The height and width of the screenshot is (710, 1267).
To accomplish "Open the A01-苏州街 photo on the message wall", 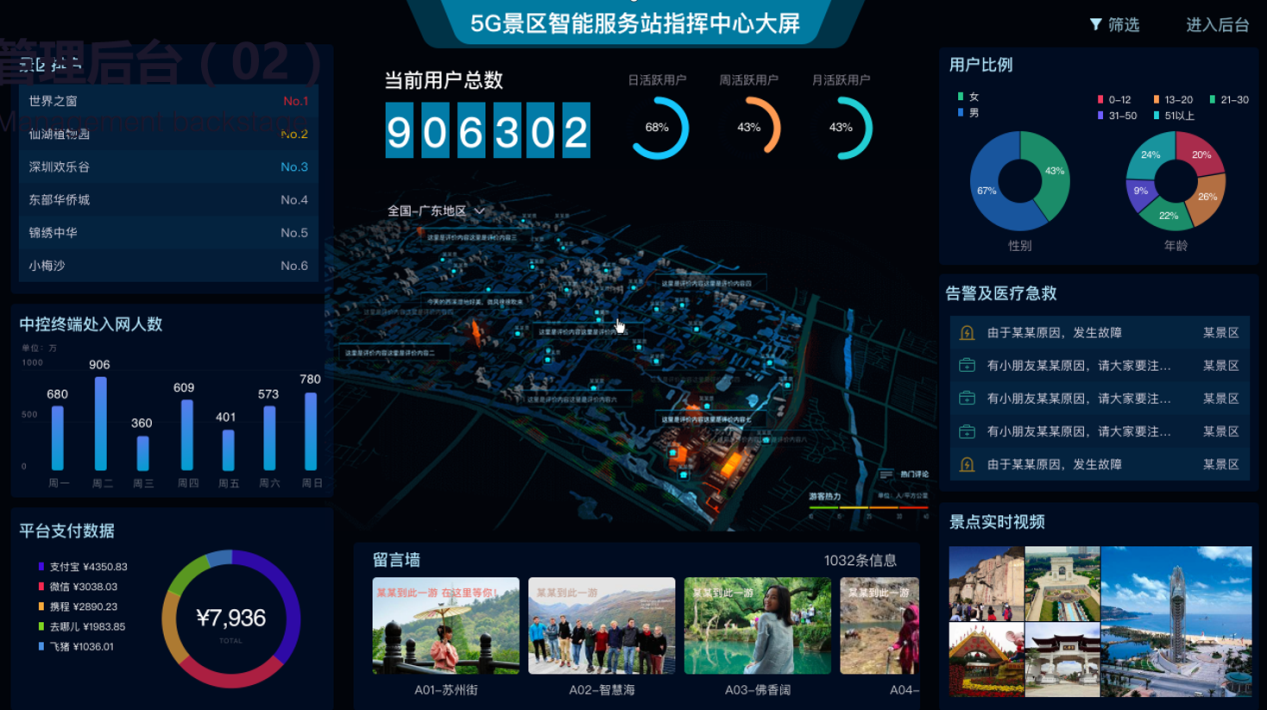I will pos(444,624).
